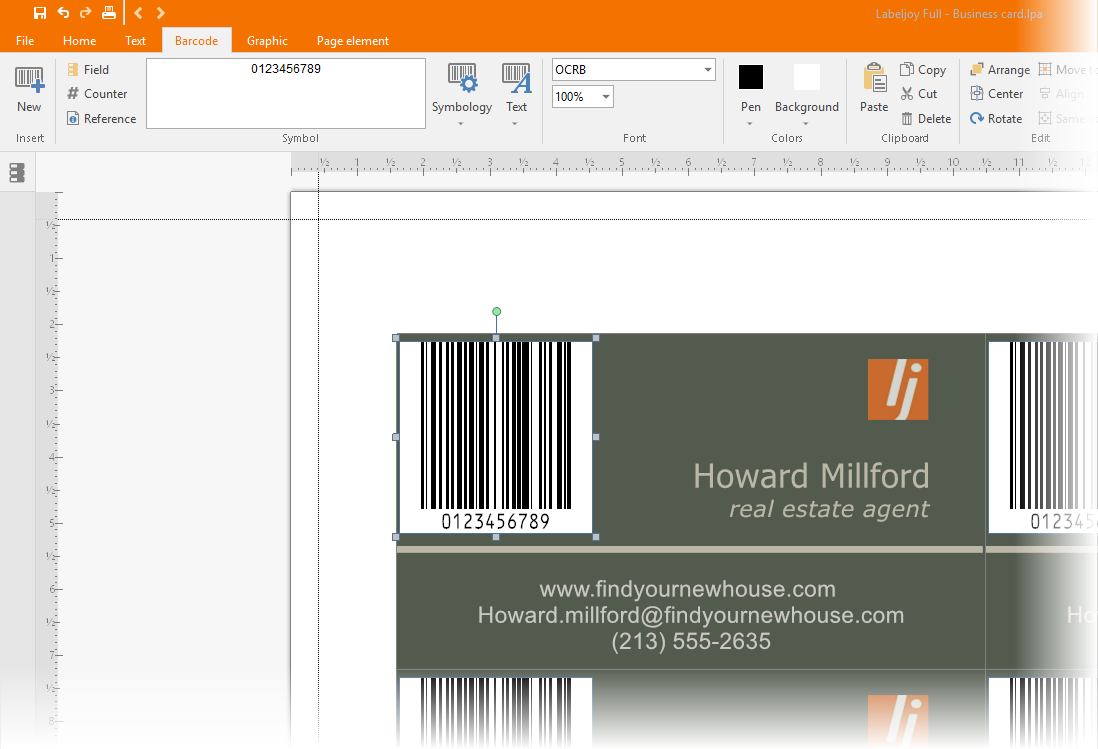Insert a new barcode with New

point(29,89)
